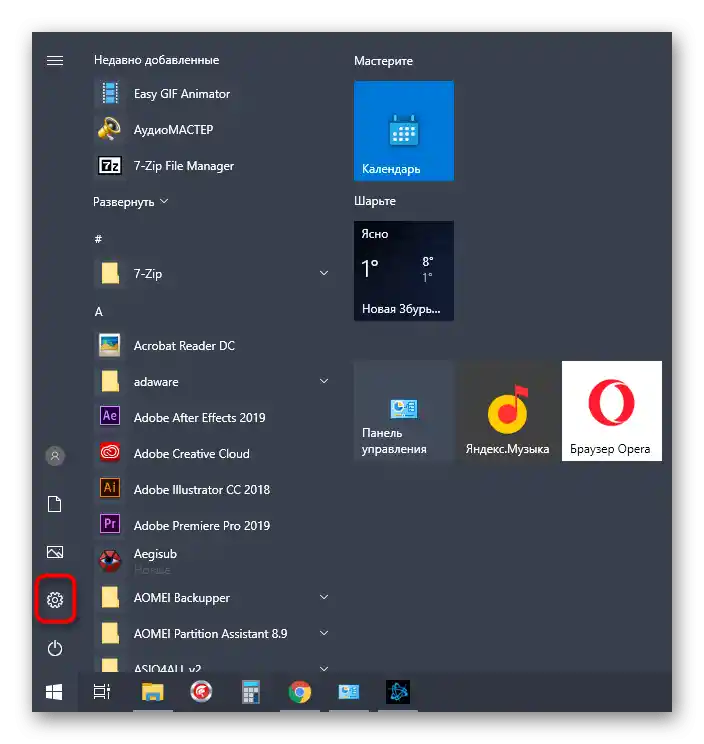The width and height of the screenshot is (704, 744).
Task: Open Settings via the gear icon
Action: click(x=55, y=600)
